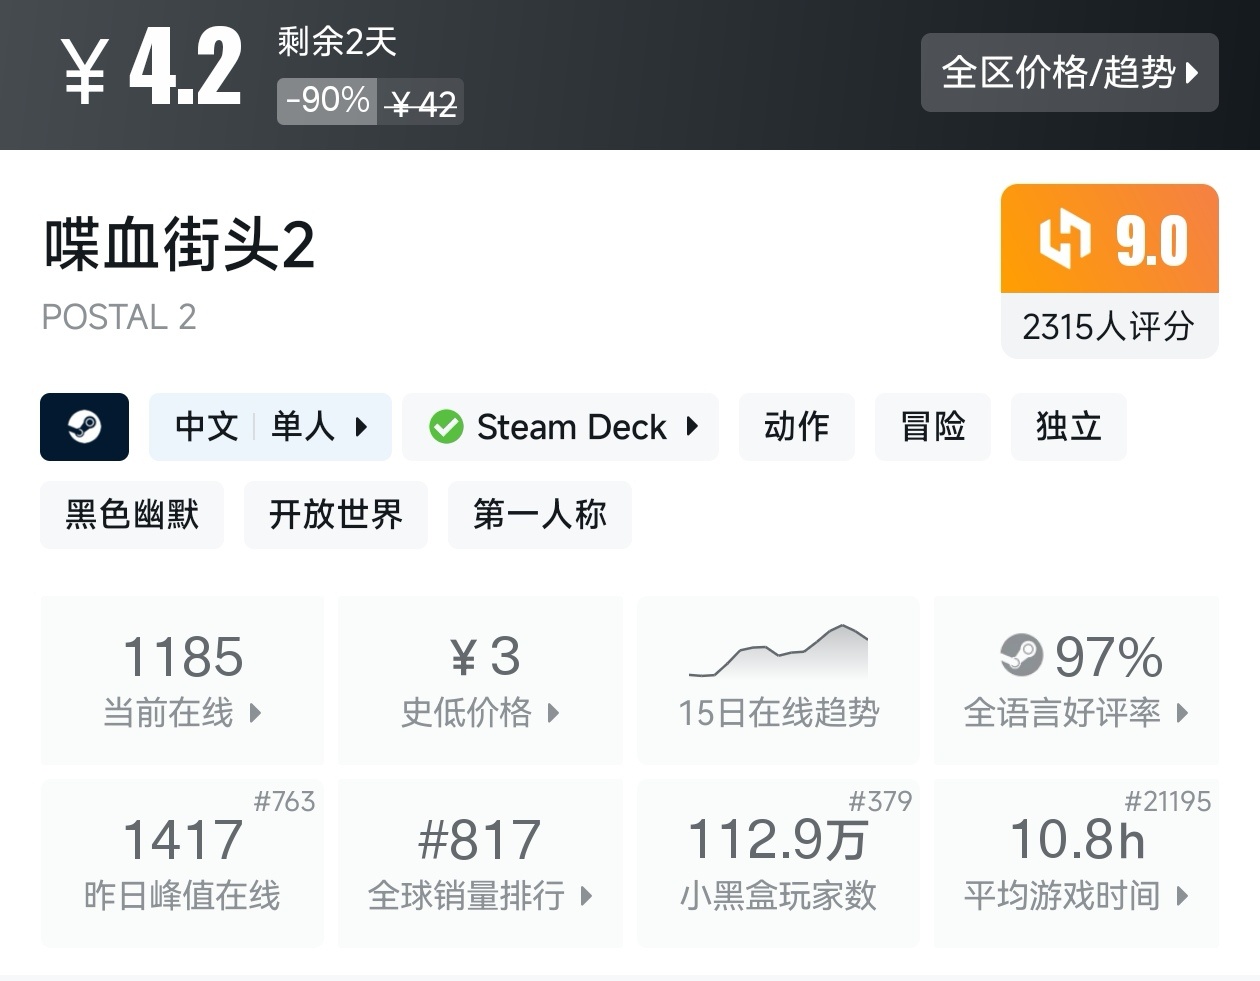Image resolution: width=1260 pixels, height=981 pixels.
Task: Click the green Steam Deck verified checkmark
Action: coord(446,427)
